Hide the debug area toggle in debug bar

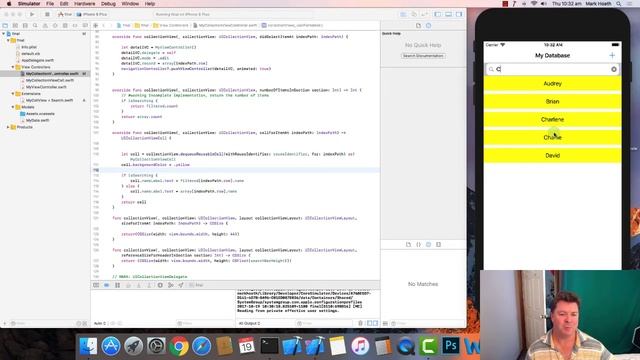click(x=96, y=285)
